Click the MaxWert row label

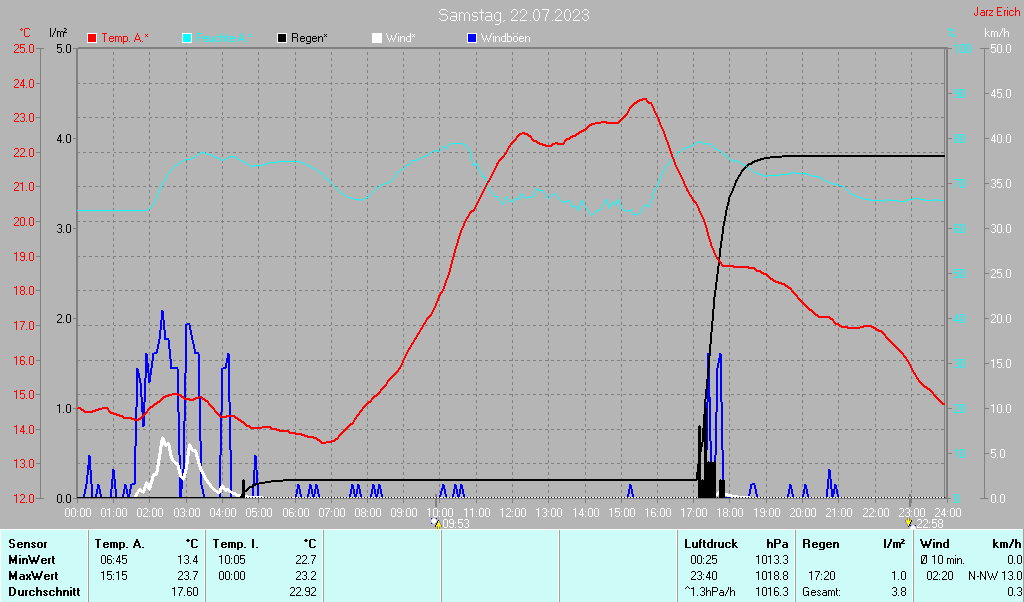[x=33, y=577]
